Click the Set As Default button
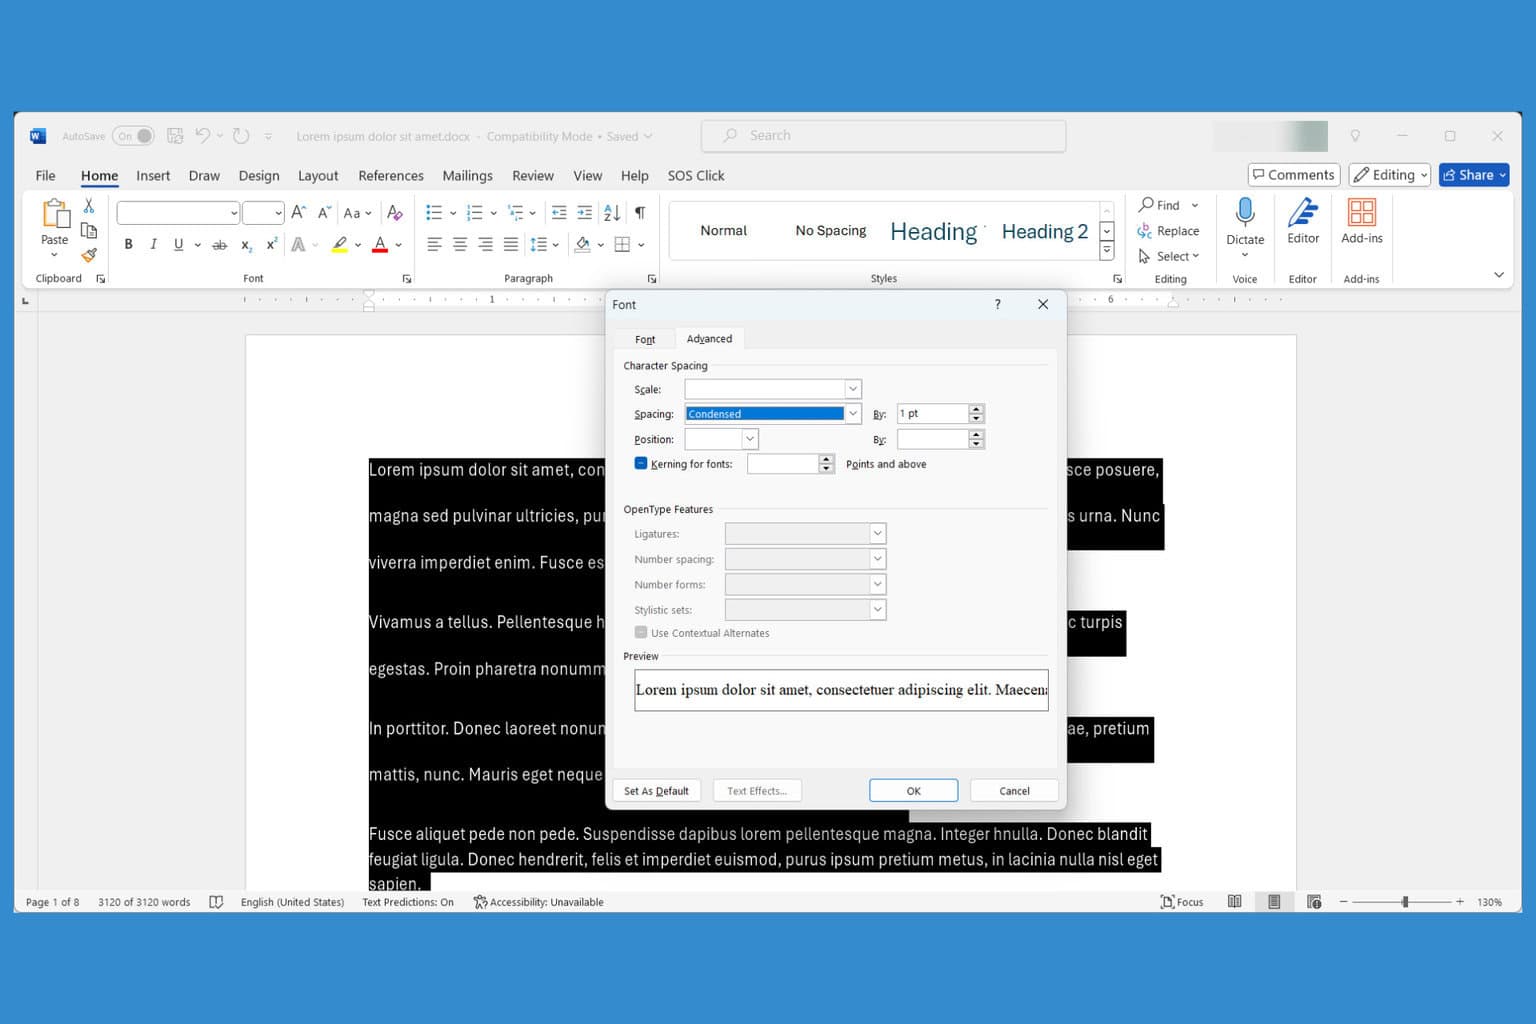This screenshot has width=1536, height=1024. point(656,790)
